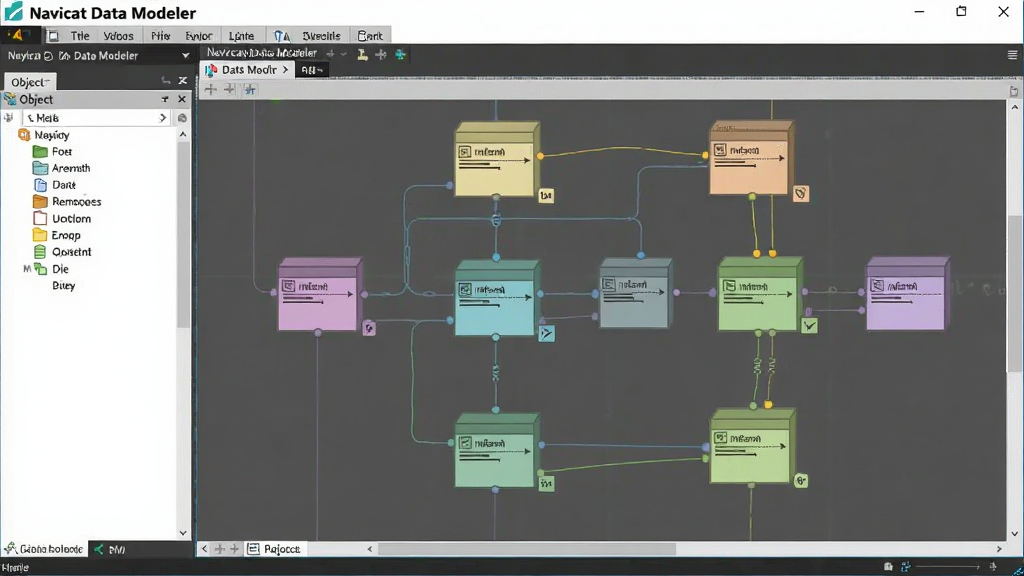Click the gray plus icon in top toolbar

(x=381, y=54)
